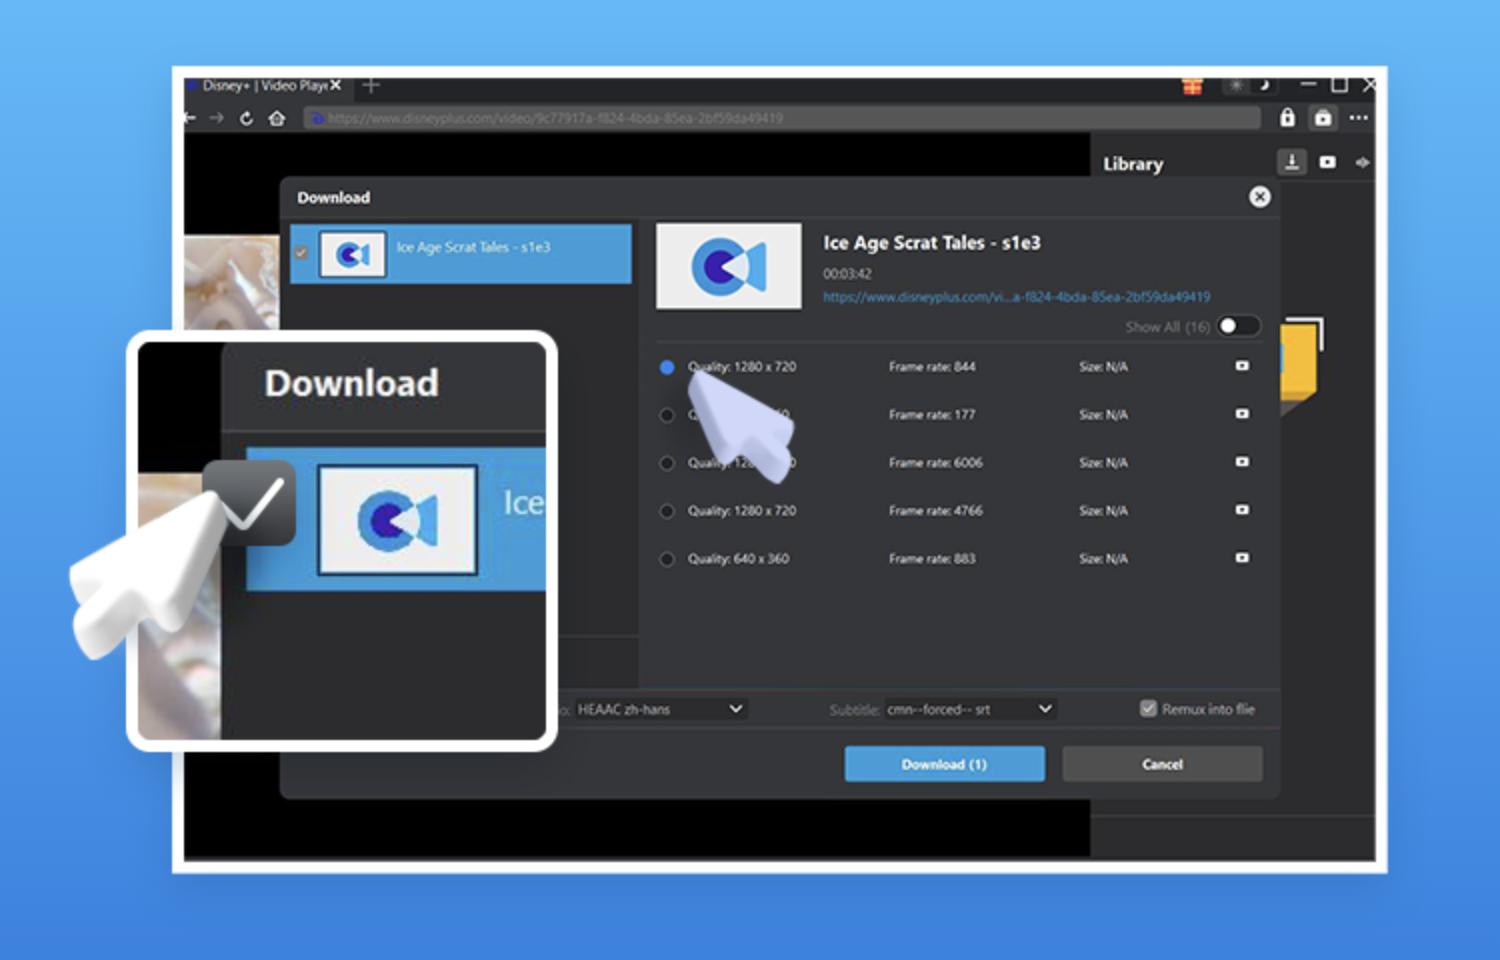Viewport: 1500px width, 960px height.
Task: Open the HEAAC zh-hans audio dropdown
Action: [660, 709]
